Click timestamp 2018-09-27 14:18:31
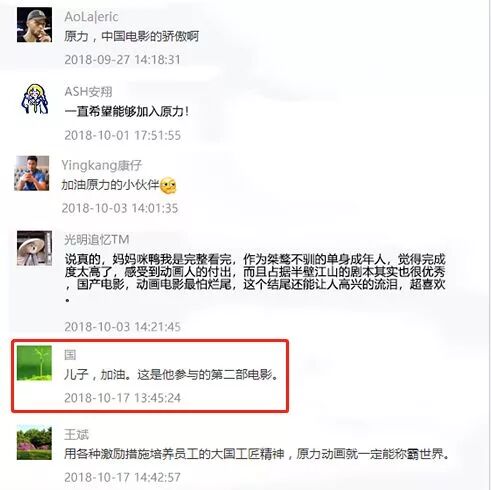 coord(122,60)
